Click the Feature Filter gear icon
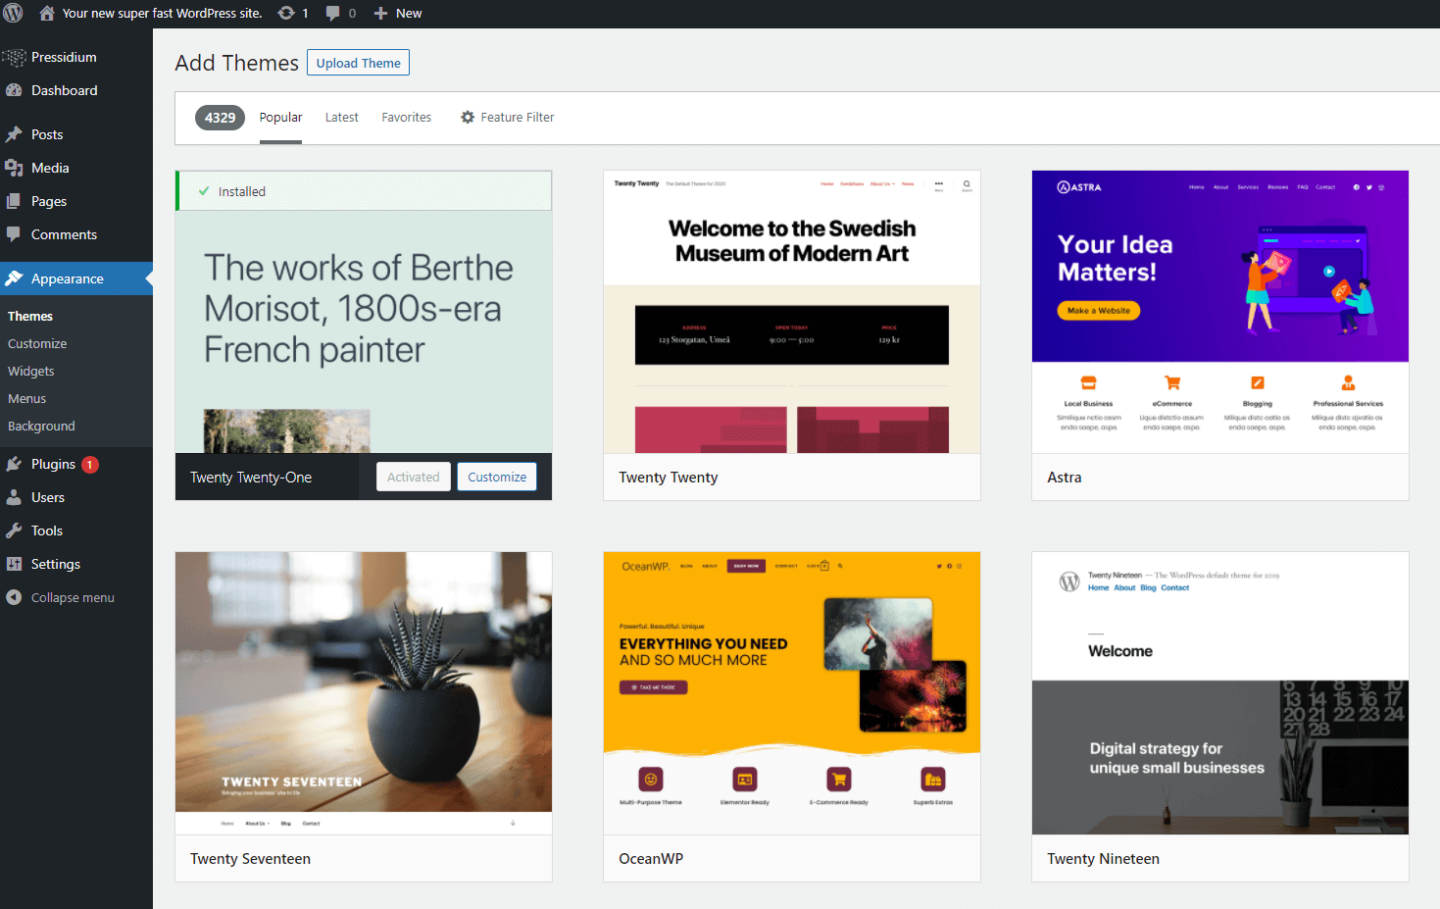 coord(467,117)
